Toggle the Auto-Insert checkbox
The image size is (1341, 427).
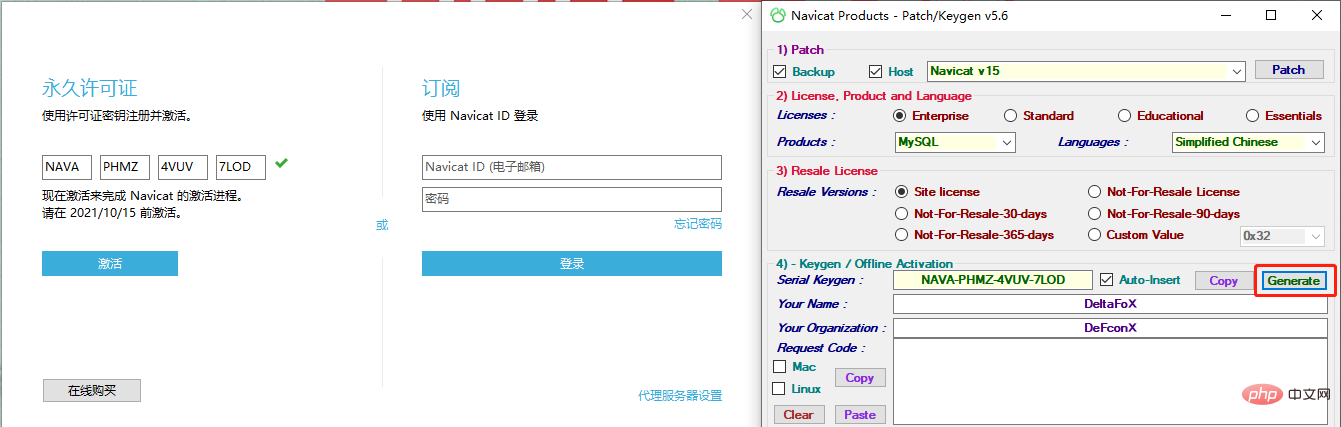coord(1106,280)
